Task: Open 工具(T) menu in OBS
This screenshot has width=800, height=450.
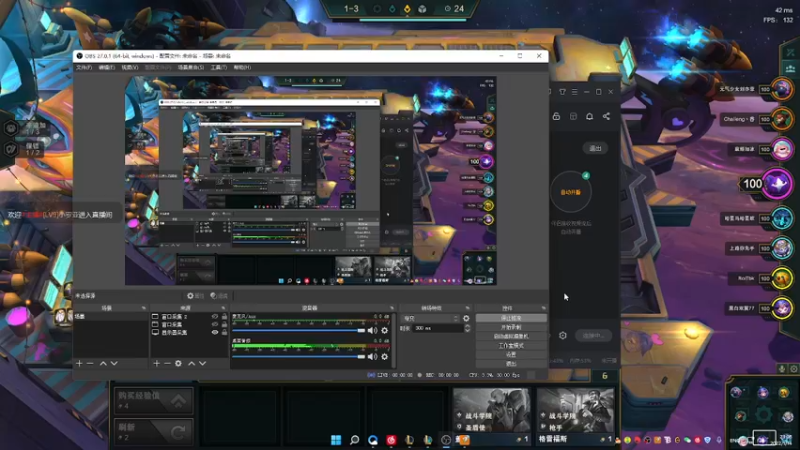Action: pos(219,67)
